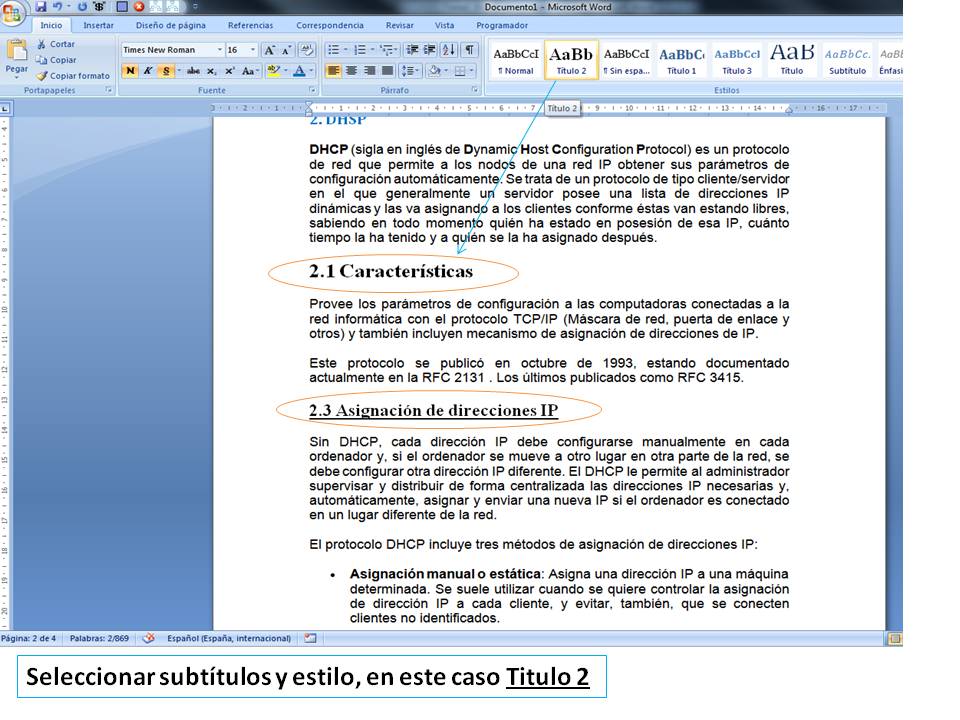Align text right
960x720 pixels.
point(369,71)
